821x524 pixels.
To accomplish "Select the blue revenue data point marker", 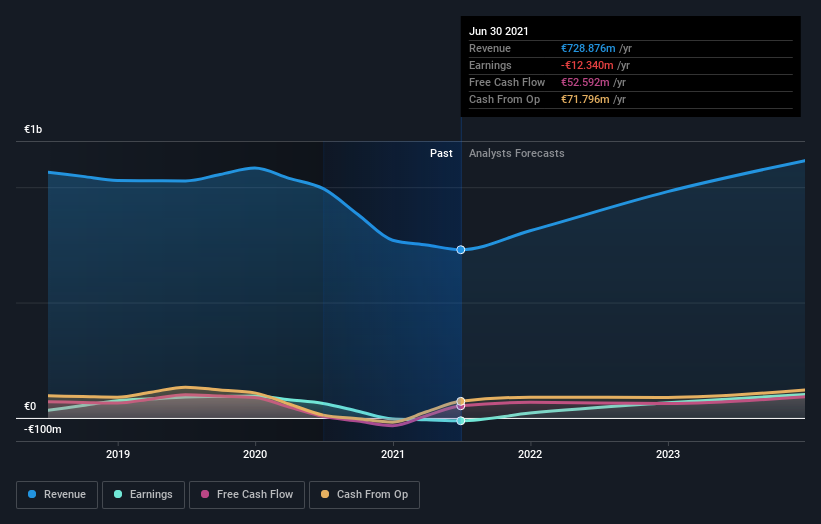I will point(461,250).
